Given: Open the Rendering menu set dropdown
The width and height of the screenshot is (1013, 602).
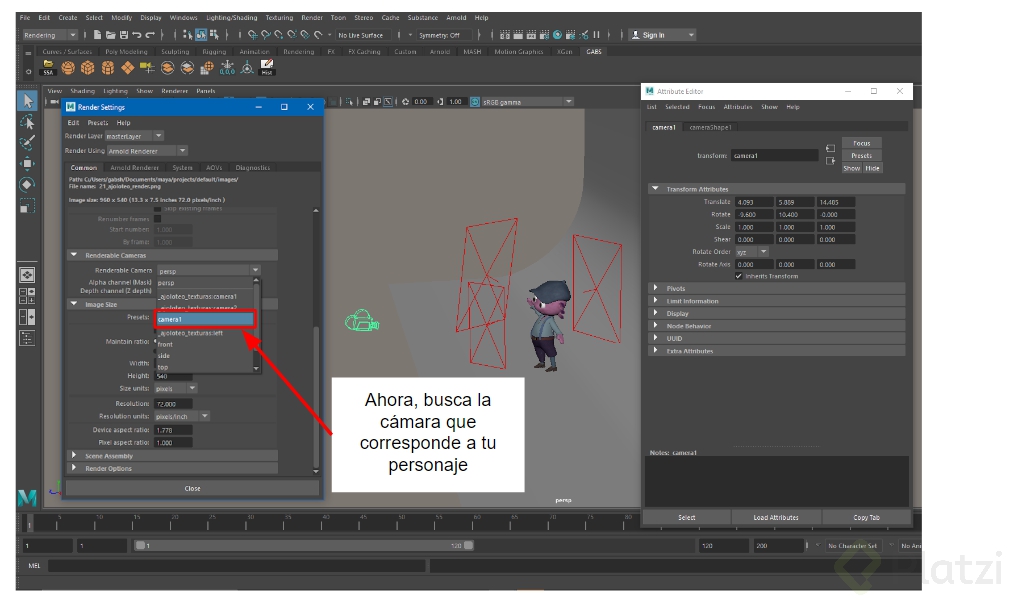Looking at the screenshot, I should [x=50, y=35].
